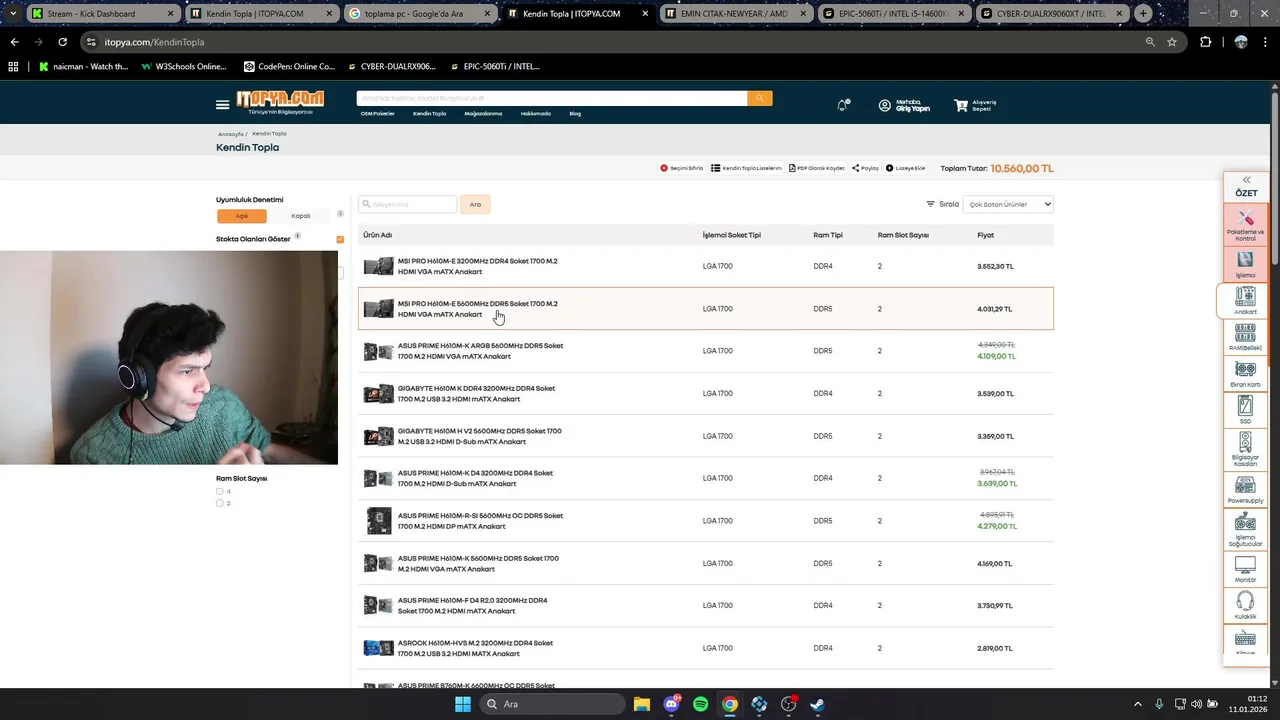Image resolution: width=1280 pixels, height=720 pixels.
Task: Set Uyumluluk Denetimi to Açık
Action: click(x=242, y=216)
